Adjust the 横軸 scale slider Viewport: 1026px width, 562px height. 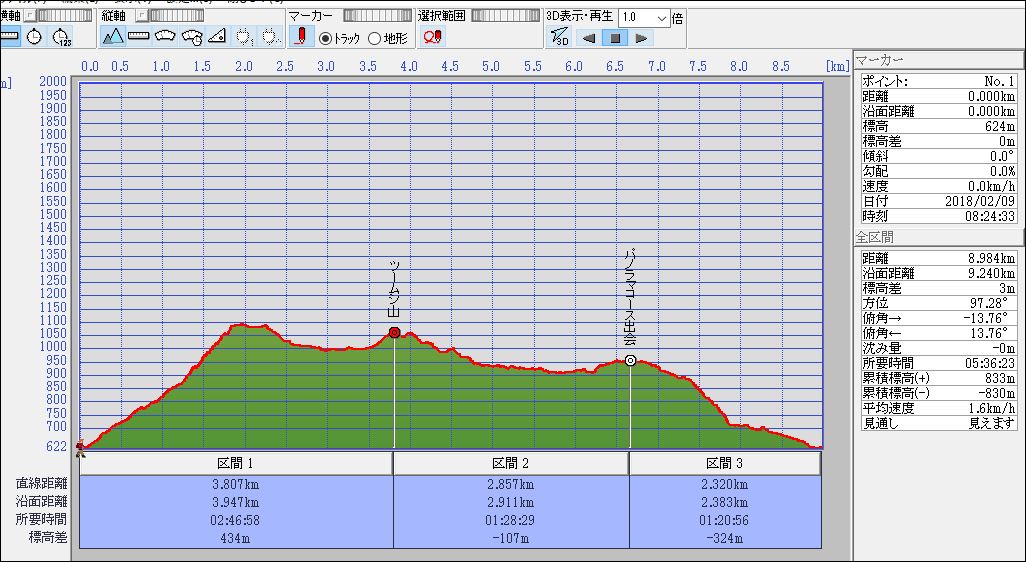click(x=64, y=15)
